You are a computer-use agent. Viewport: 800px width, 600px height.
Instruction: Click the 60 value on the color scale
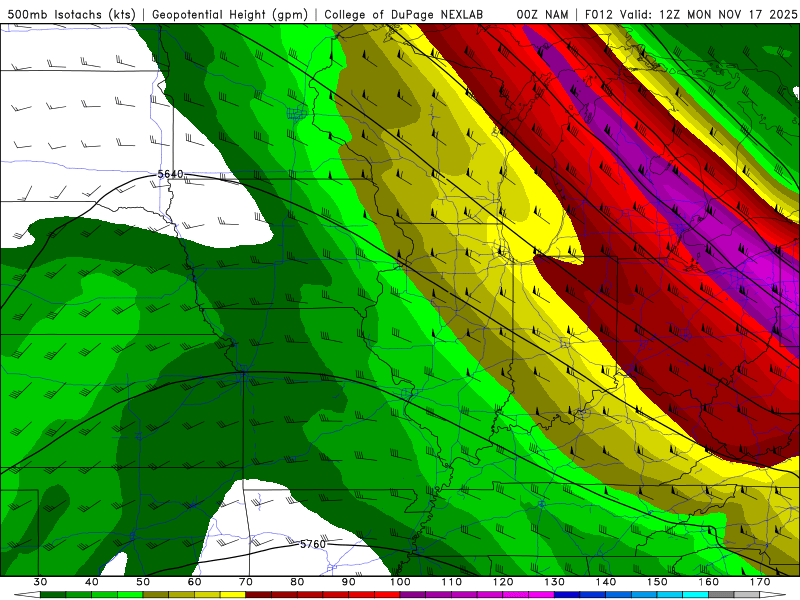[x=194, y=582]
